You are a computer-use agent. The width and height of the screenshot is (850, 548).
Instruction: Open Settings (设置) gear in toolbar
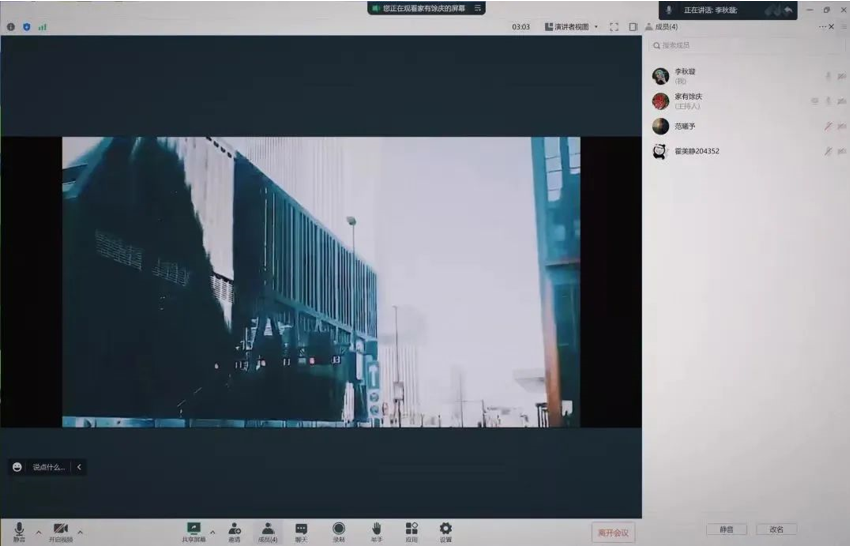[445, 531]
